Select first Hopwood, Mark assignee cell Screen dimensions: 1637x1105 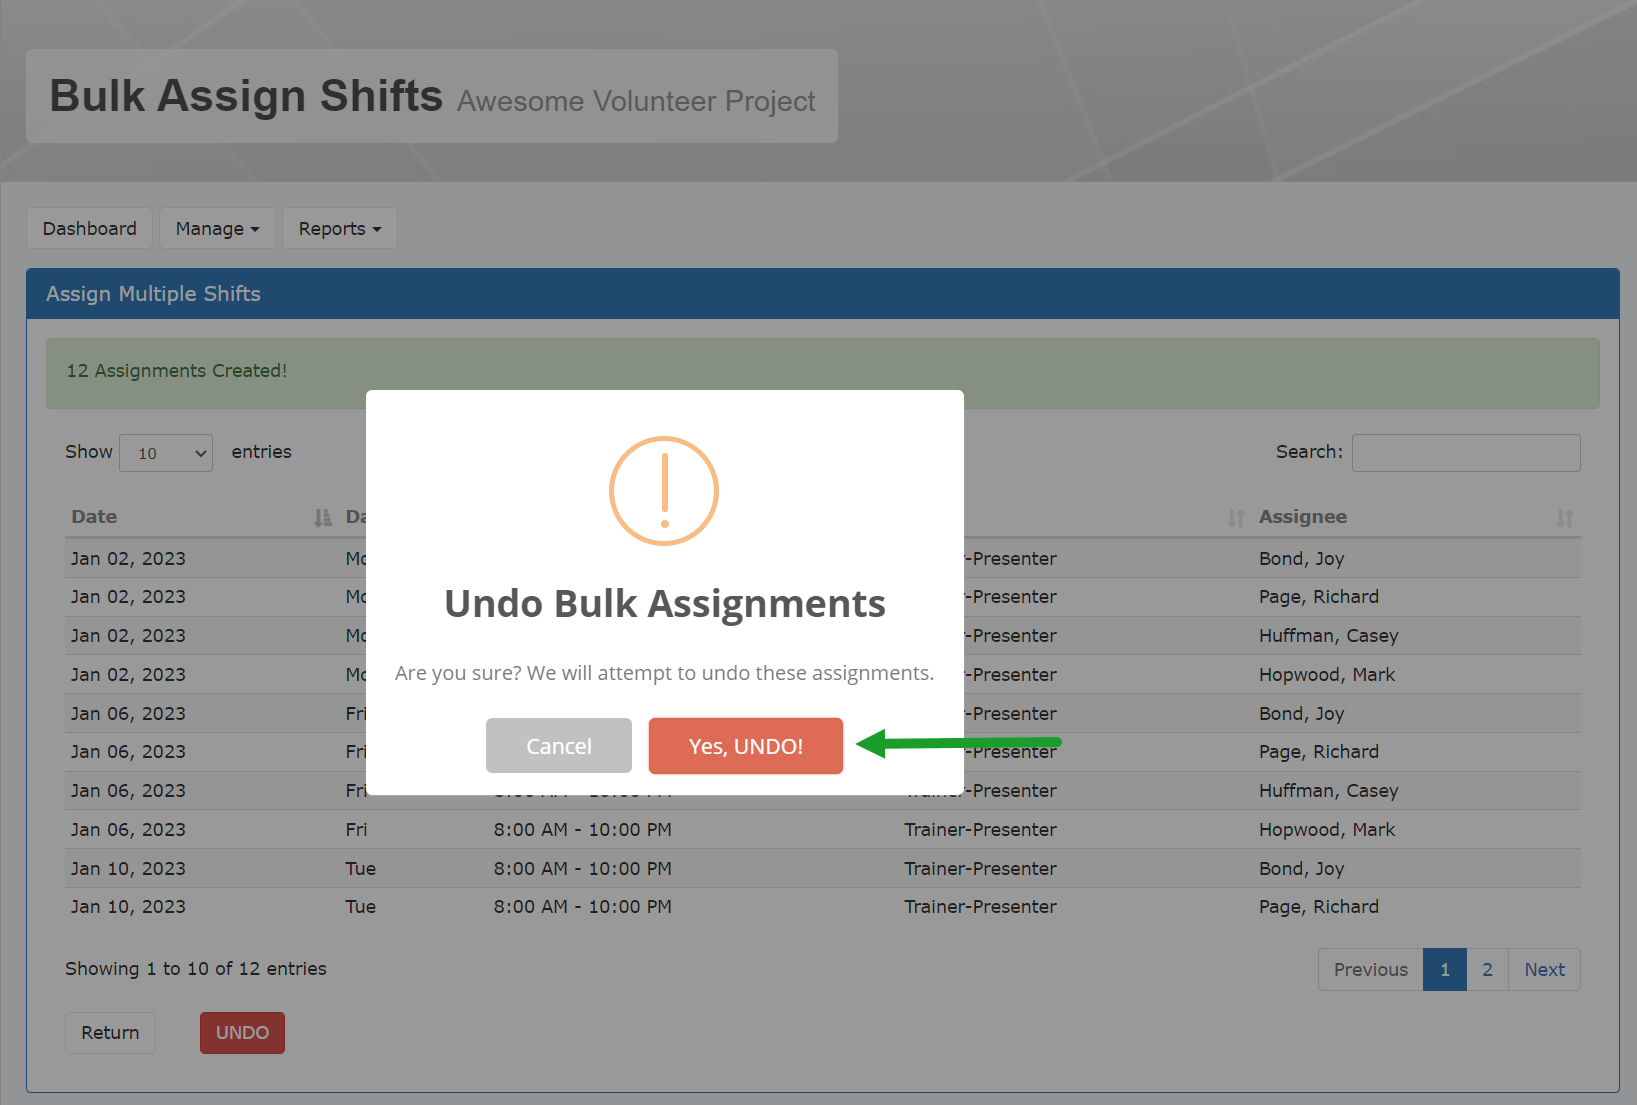[1327, 675]
